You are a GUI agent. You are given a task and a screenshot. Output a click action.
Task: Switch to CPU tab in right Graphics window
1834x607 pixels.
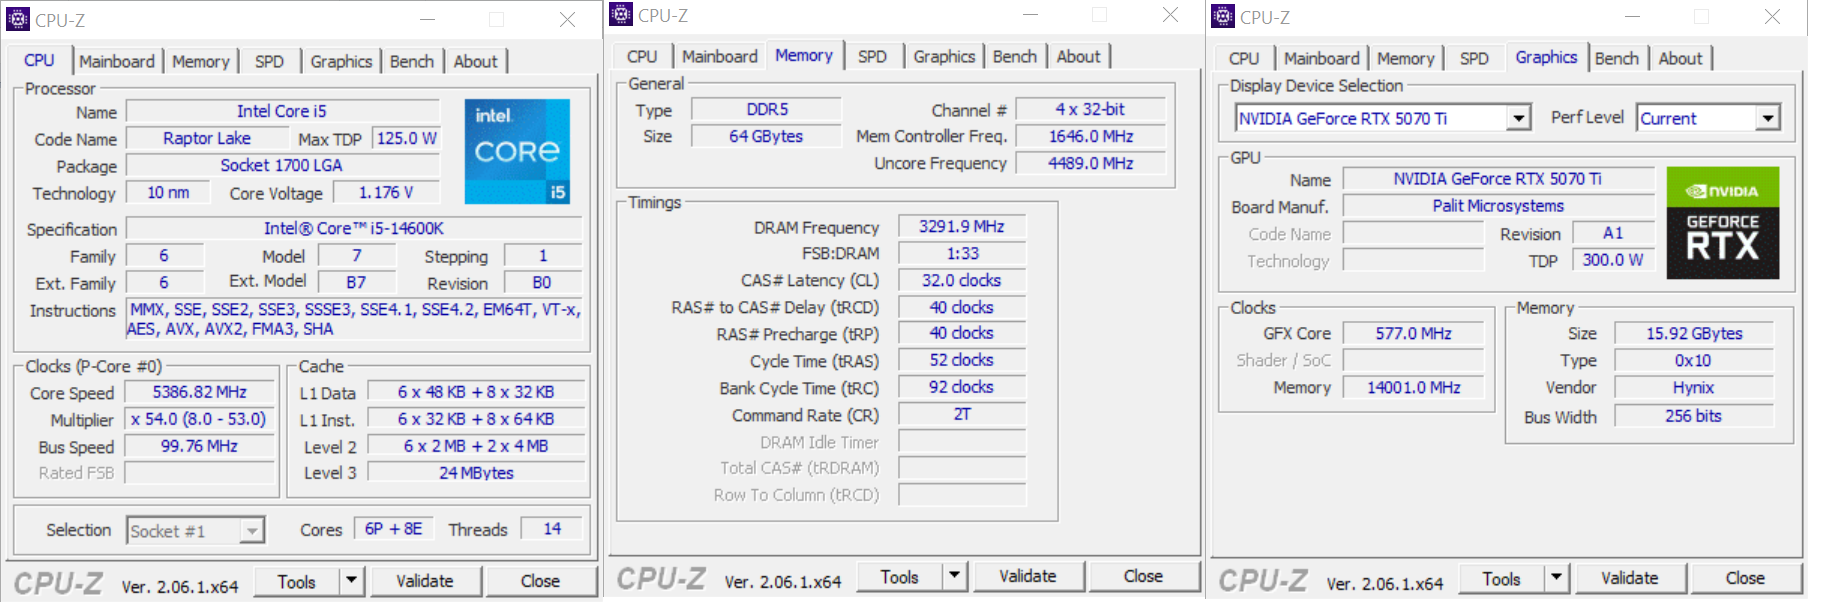tap(1244, 58)
